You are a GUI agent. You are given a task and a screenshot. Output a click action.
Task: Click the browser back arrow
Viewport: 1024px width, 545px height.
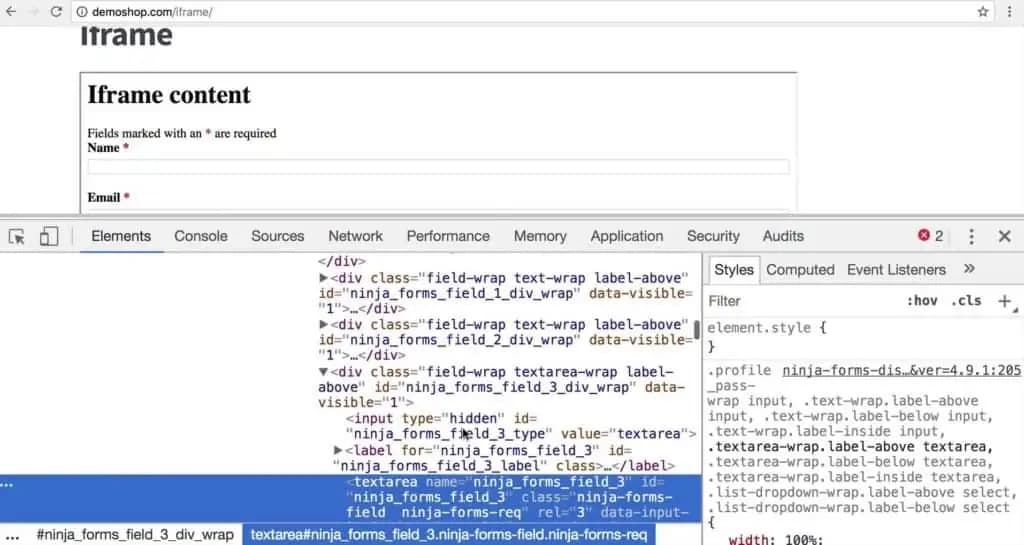click(x=11, y=12)
